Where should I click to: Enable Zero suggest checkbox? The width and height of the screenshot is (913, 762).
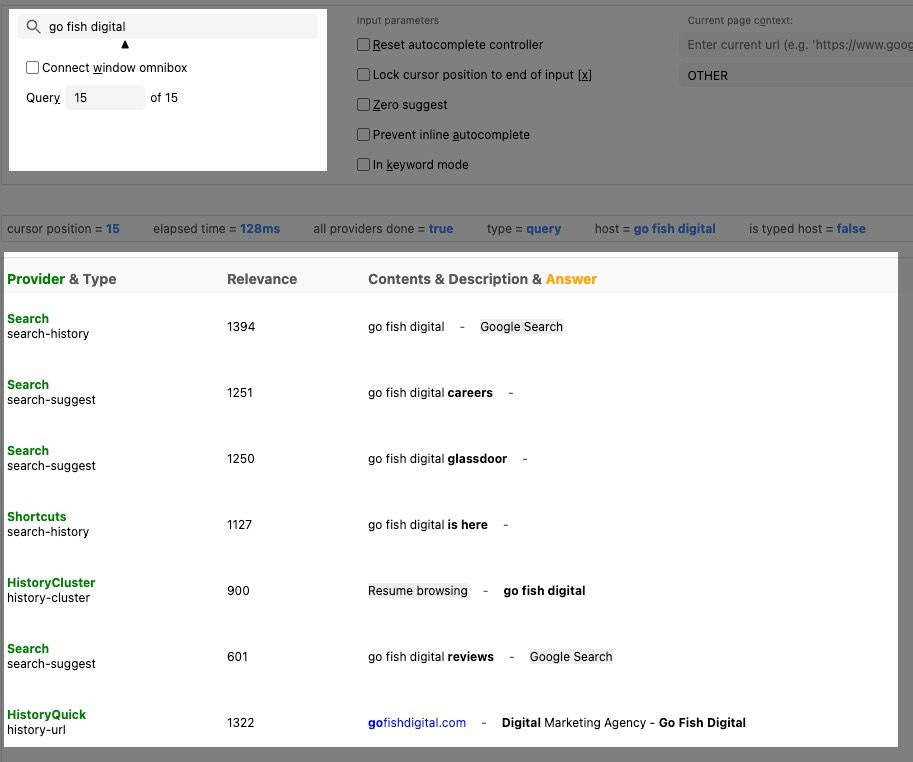pos(363,105)
